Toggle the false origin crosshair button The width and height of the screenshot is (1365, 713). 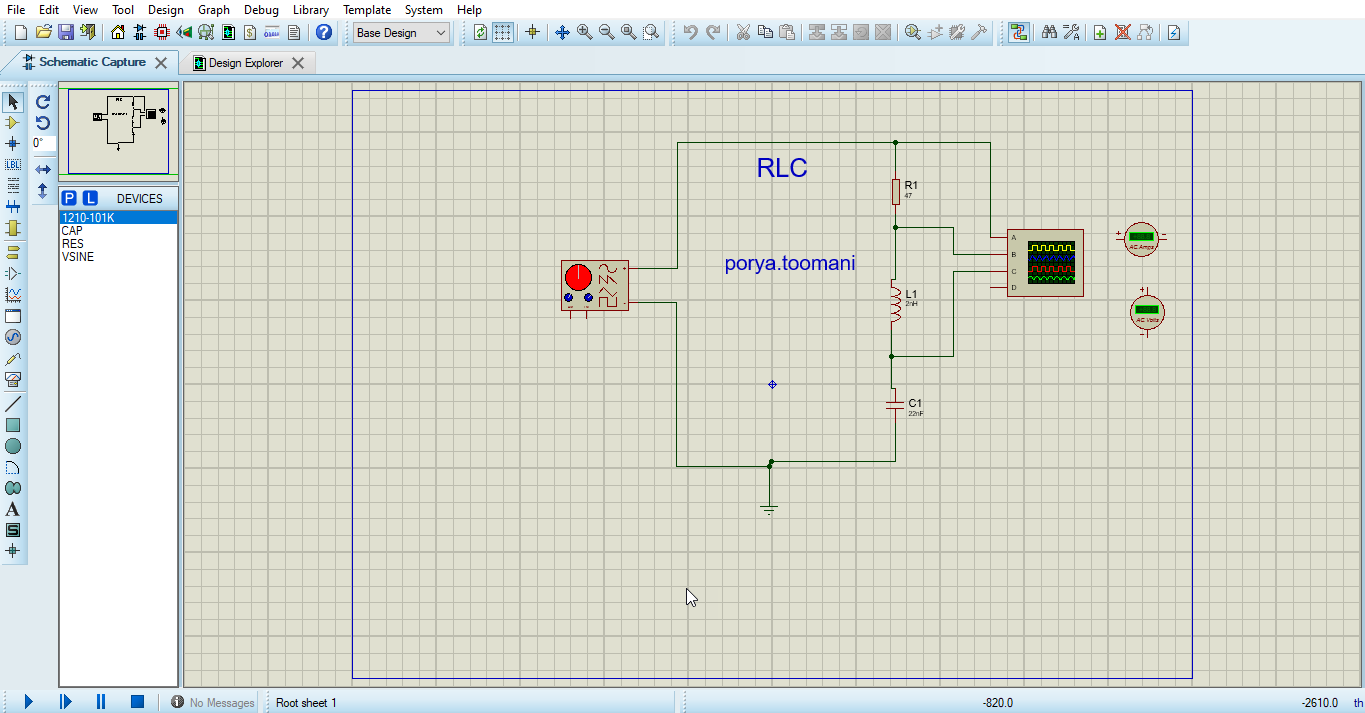[532, 32]
